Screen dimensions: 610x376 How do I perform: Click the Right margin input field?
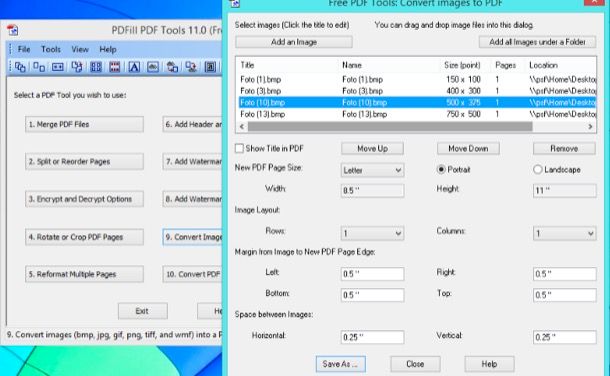click(x=564, y=274)
